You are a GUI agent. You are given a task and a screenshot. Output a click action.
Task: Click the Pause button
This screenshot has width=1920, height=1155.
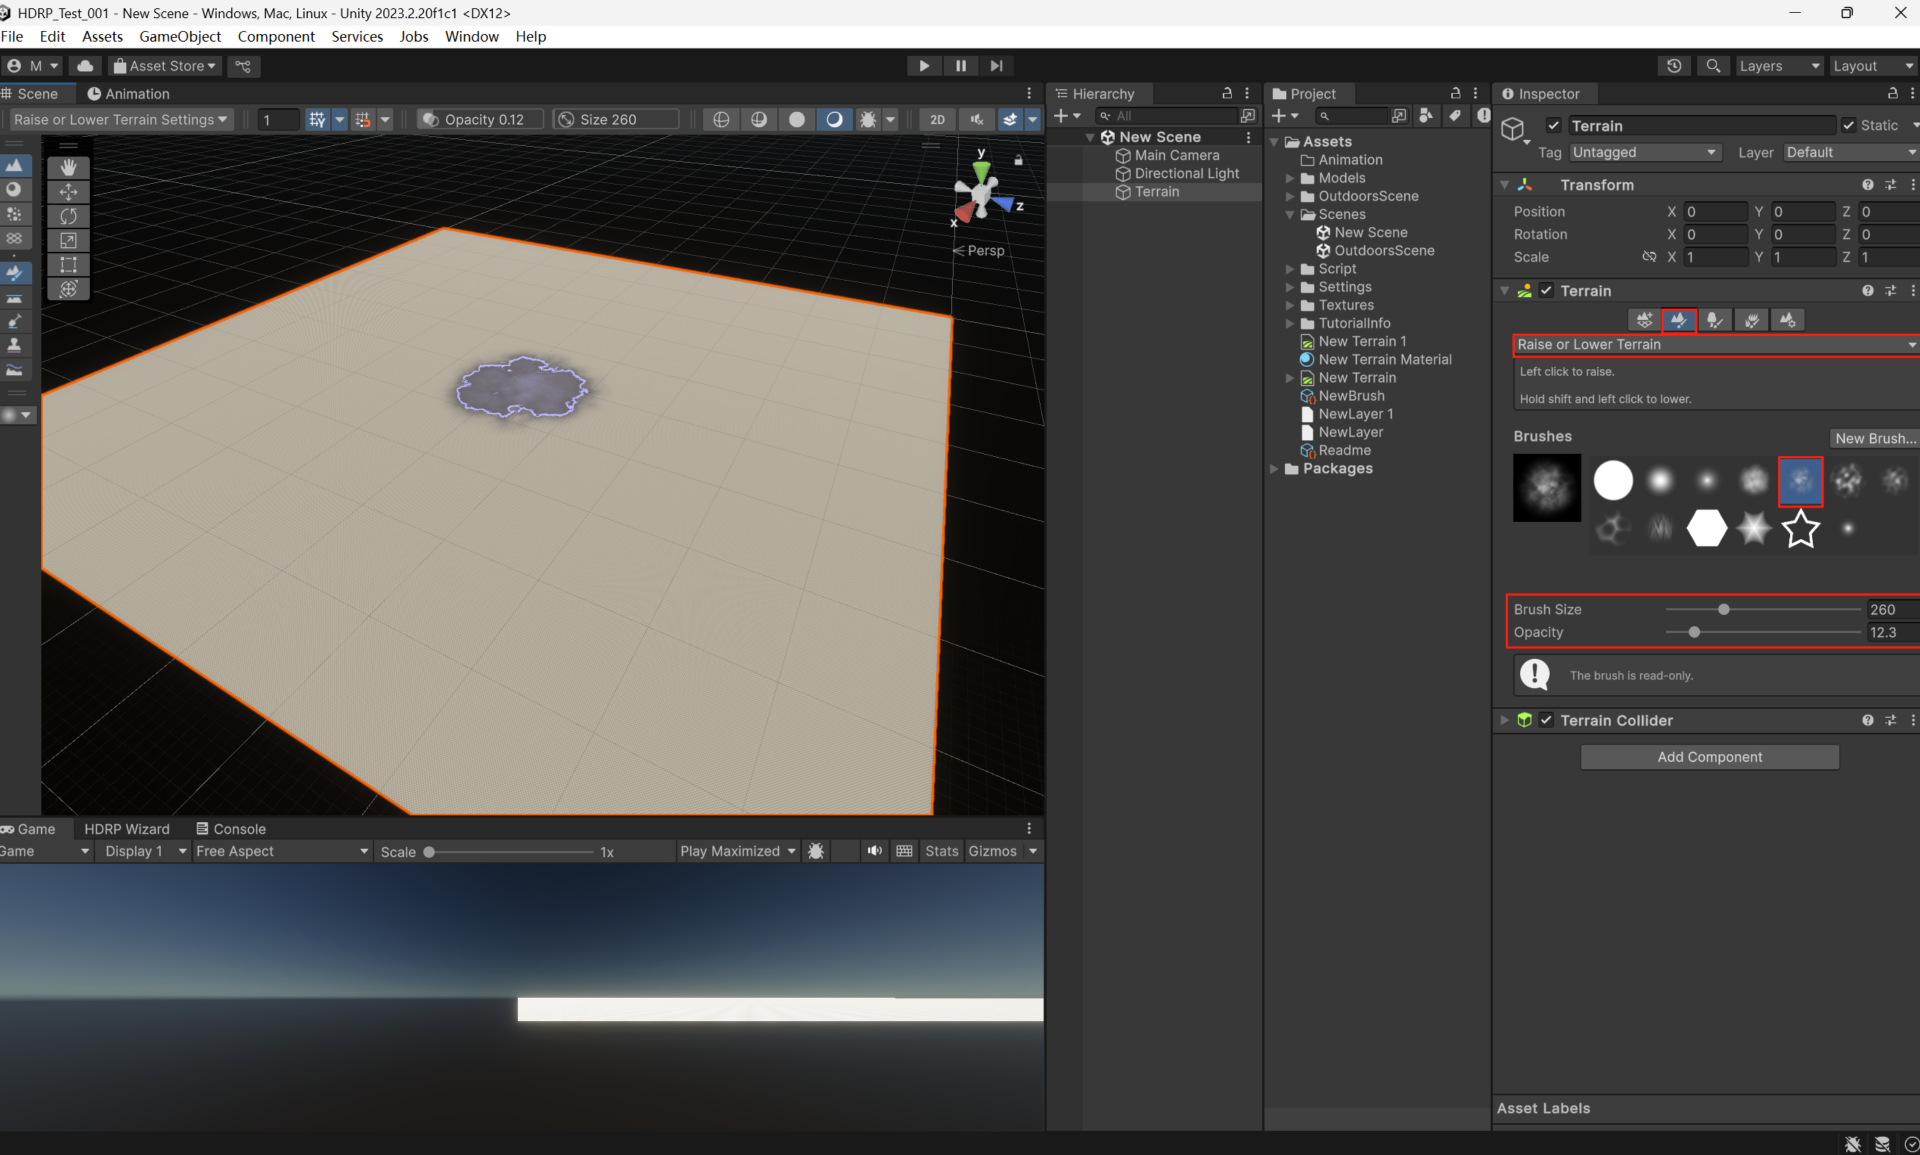click(x=960, y=66)
